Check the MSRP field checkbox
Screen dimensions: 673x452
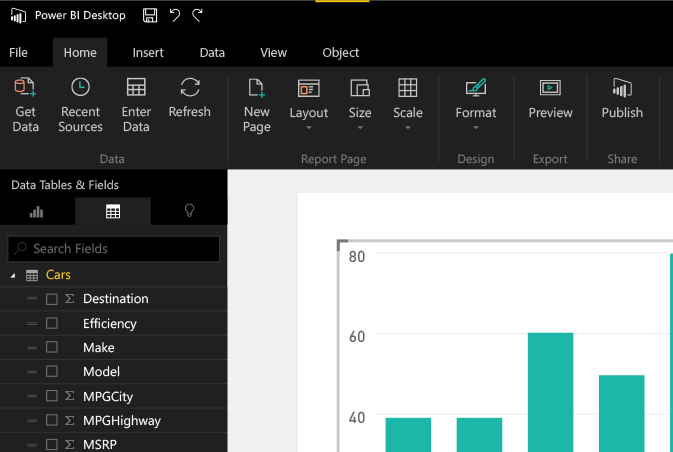(52, 445)
